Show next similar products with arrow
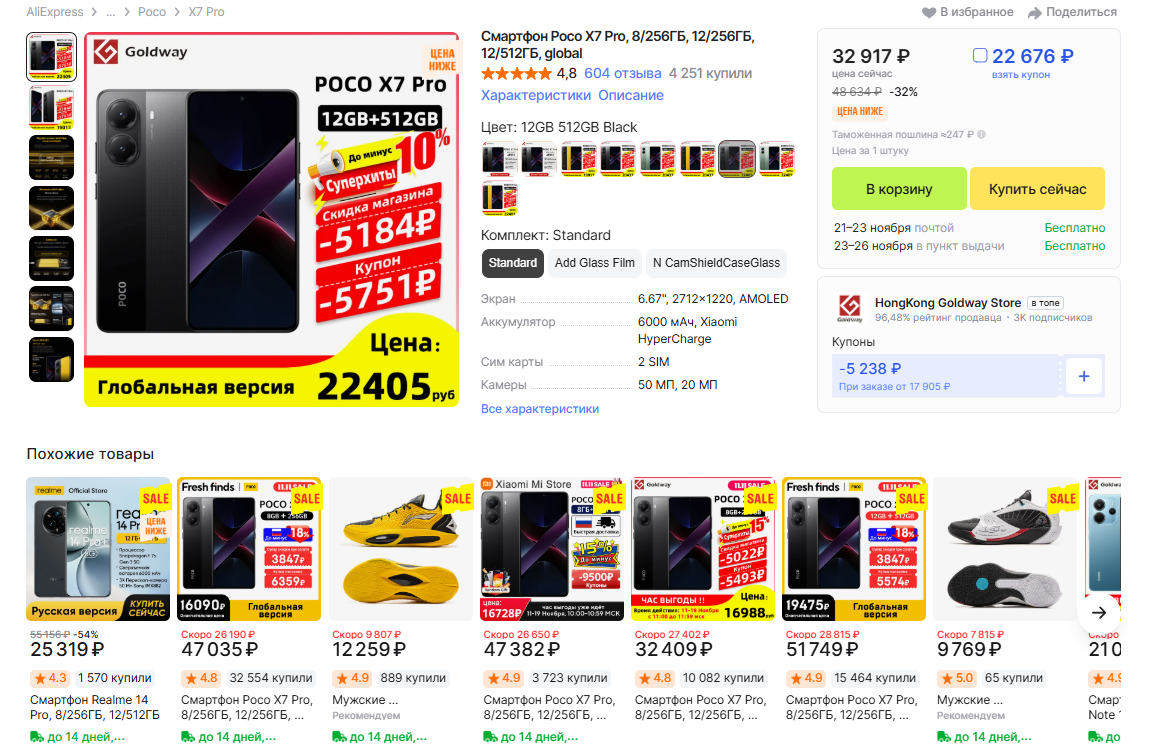The image size is (1176, 756). [1099, 613]
